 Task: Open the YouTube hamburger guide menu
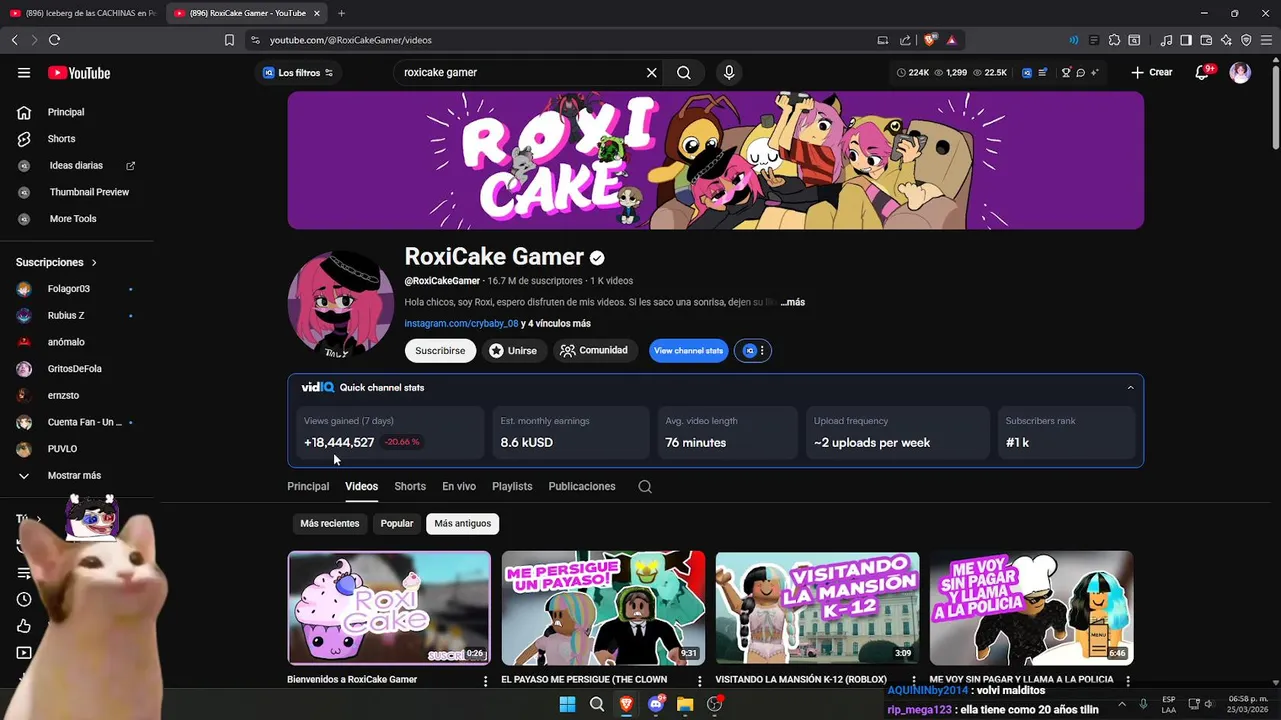24,73
